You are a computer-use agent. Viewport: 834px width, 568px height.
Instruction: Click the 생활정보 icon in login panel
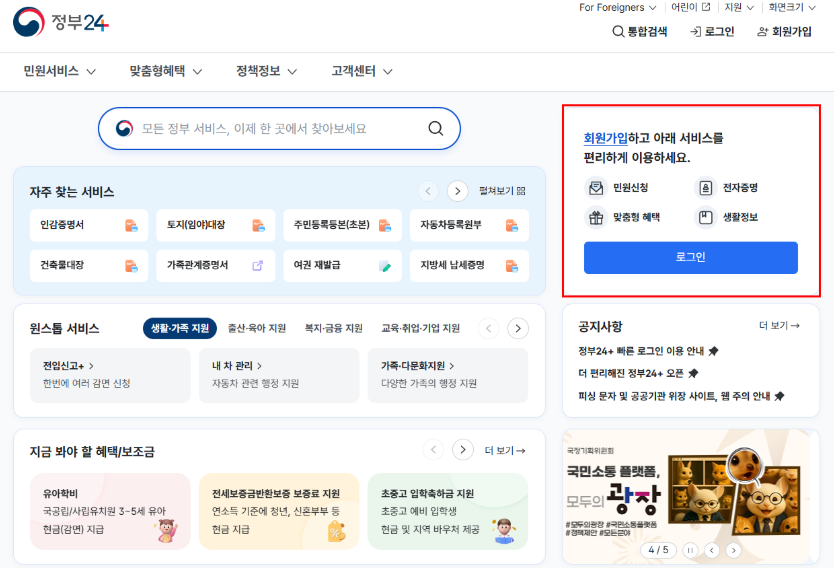706,217
